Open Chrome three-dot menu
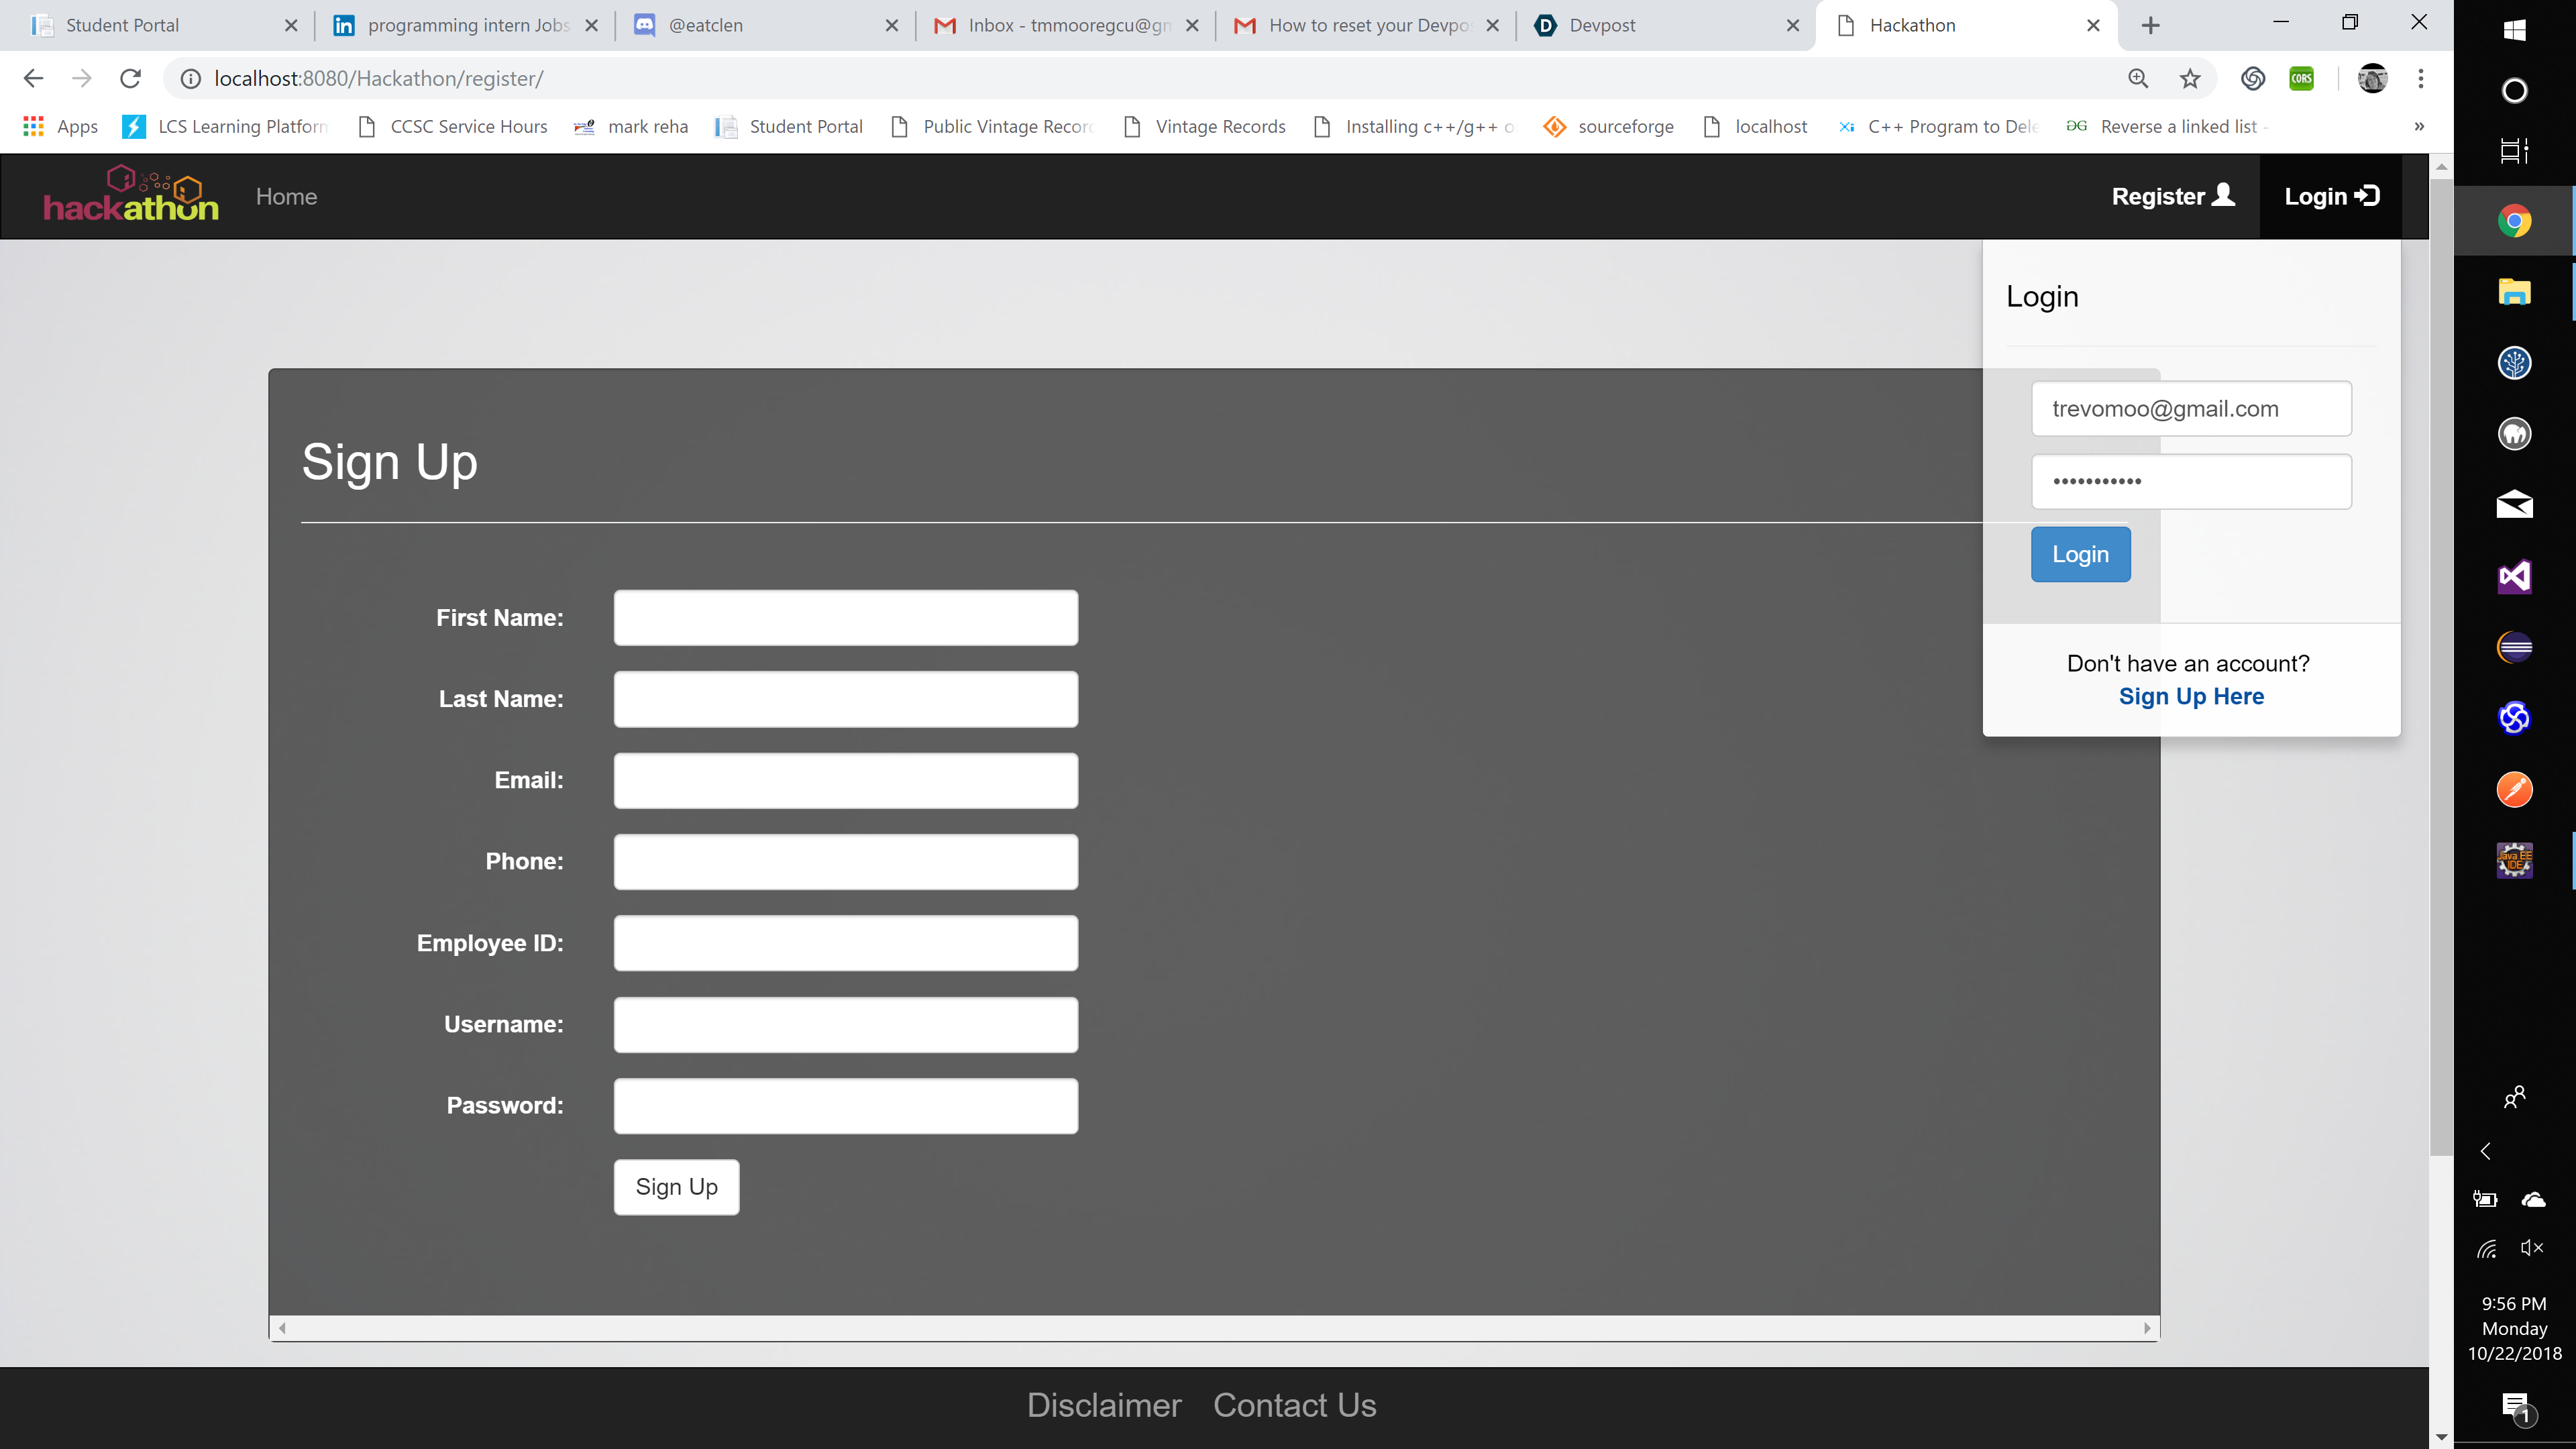The image size is (2576, 1449). coord(2421,79)
